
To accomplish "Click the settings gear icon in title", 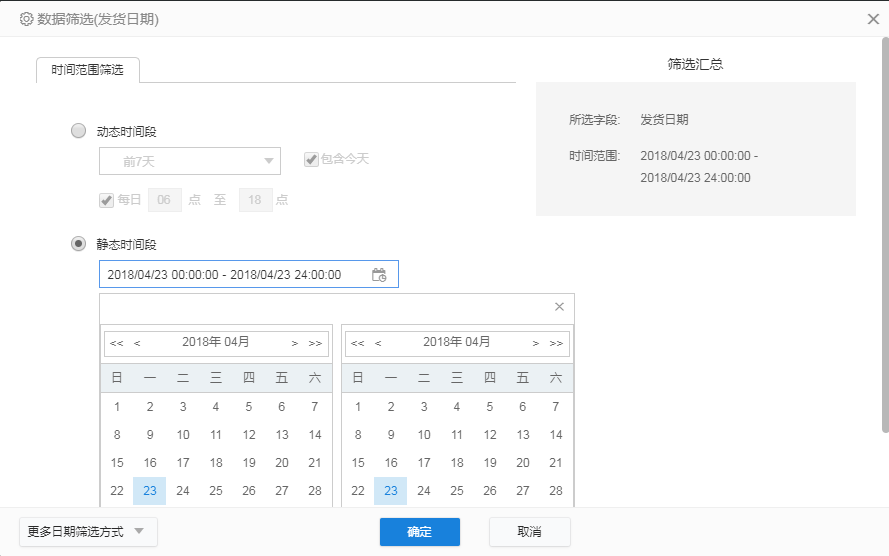I will coord(26,19).
